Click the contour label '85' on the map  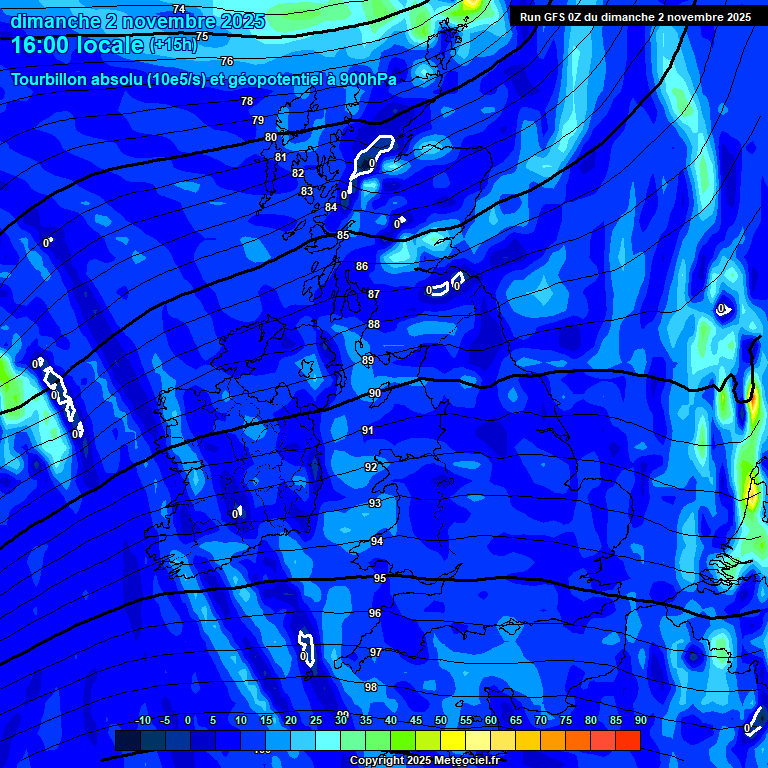pyautogui.click(x=343, y=236)
